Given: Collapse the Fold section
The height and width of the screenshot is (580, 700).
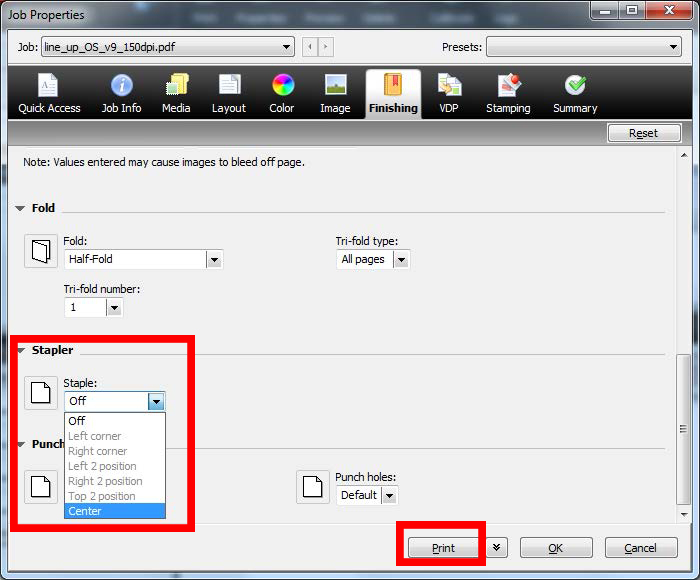Looking at the screenshot, I should pyautogui.click(x=20, y=209).
